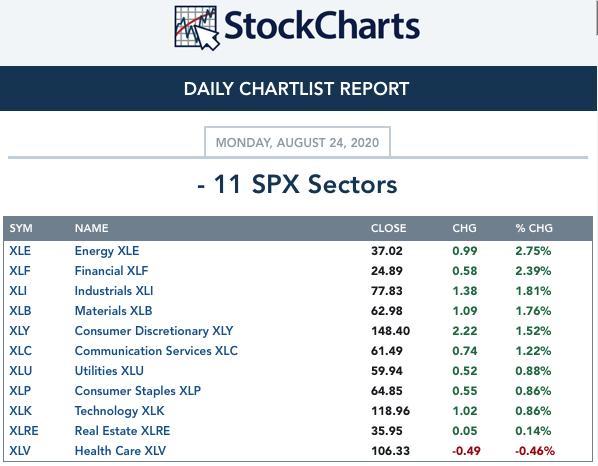The image size is (598, 466).
Task: Click the Monday, August 24, 2020 date box
Action: click(x=297, y=142)
